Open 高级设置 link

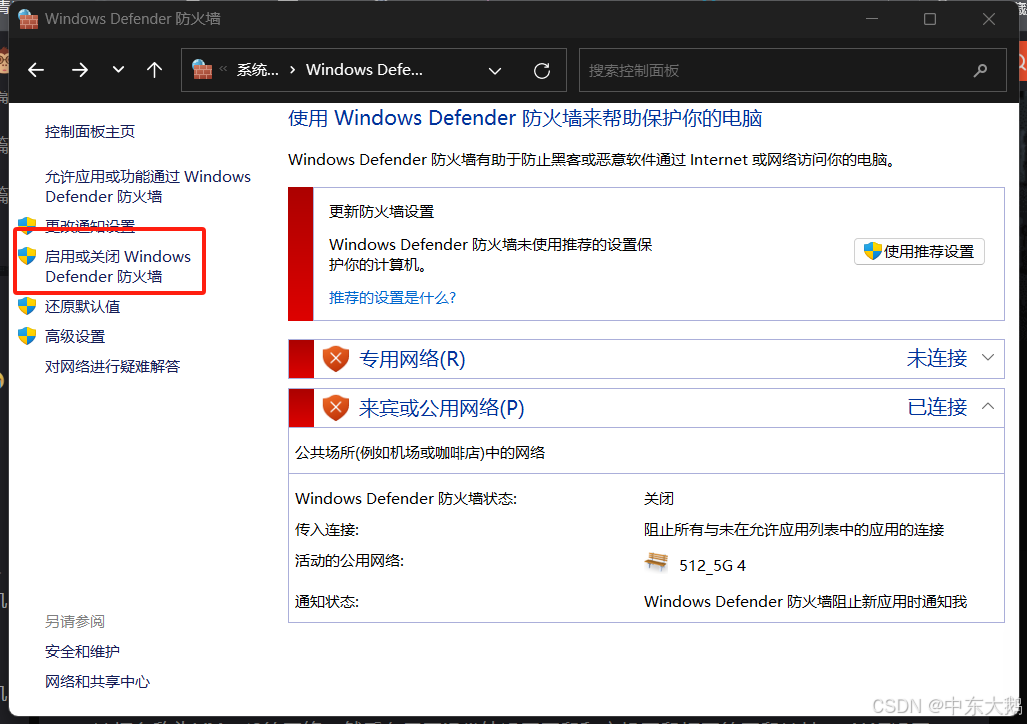(x=75, y=337)
